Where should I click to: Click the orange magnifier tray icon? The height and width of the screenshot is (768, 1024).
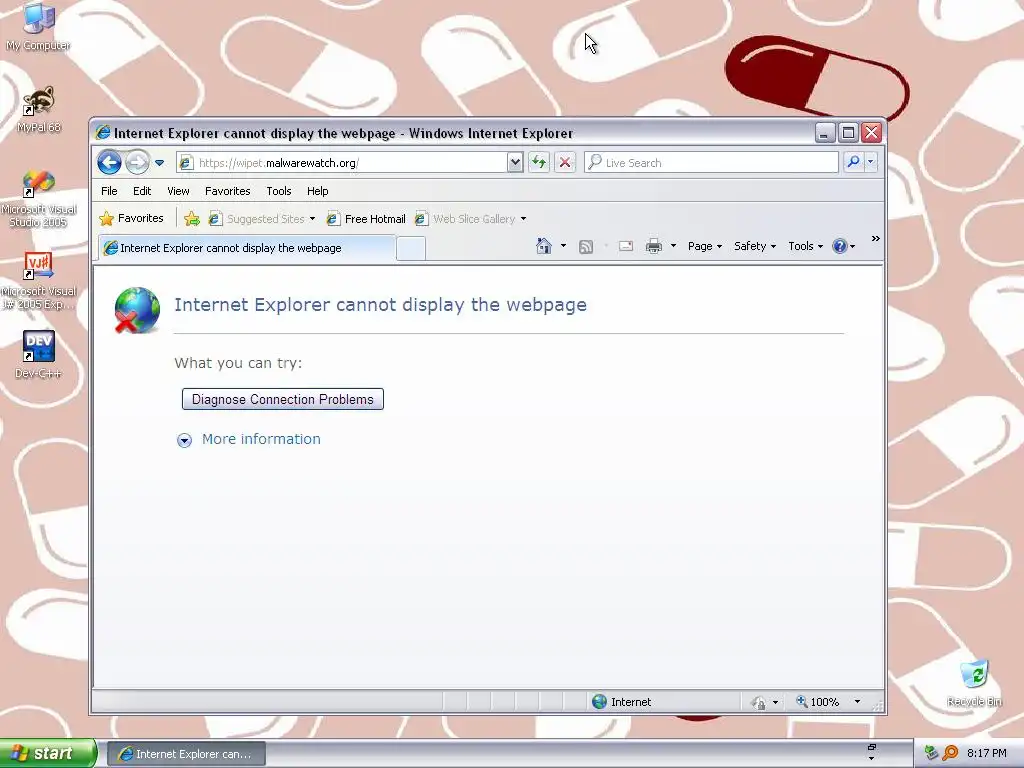(x=950, y=753)
